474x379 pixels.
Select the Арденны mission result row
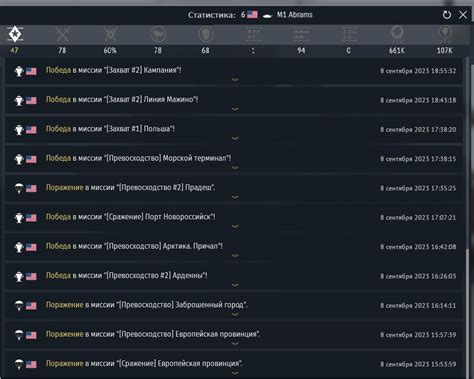click(x=234, y=276)
